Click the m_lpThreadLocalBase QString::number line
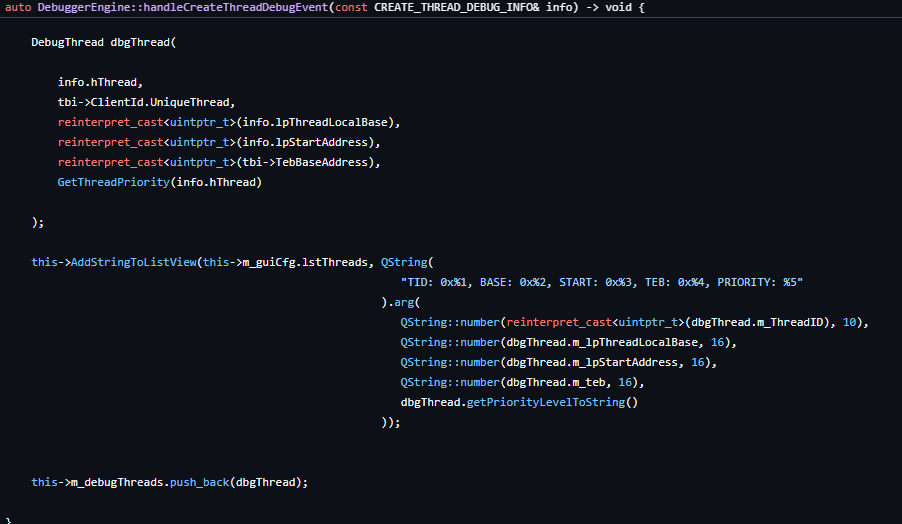Screen dimensions: 902x524 [568, 342]
